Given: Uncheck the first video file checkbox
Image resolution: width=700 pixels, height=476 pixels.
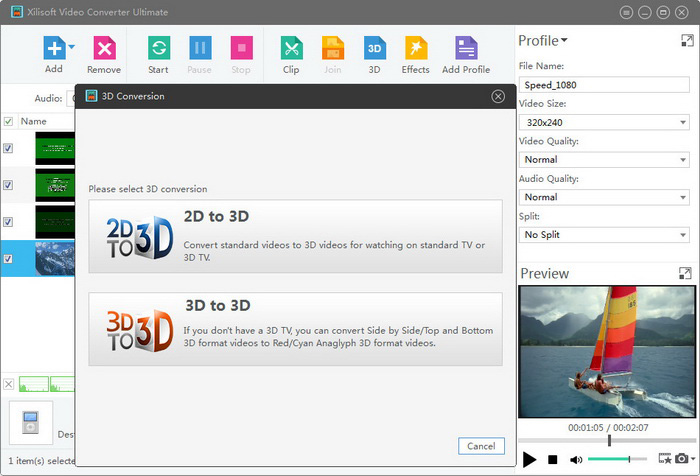Looking at the screenshot, I should pos(8,148).
